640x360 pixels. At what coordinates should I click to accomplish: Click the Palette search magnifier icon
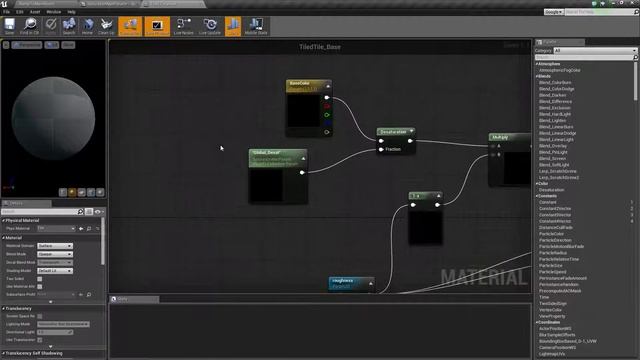coord(635,58)
